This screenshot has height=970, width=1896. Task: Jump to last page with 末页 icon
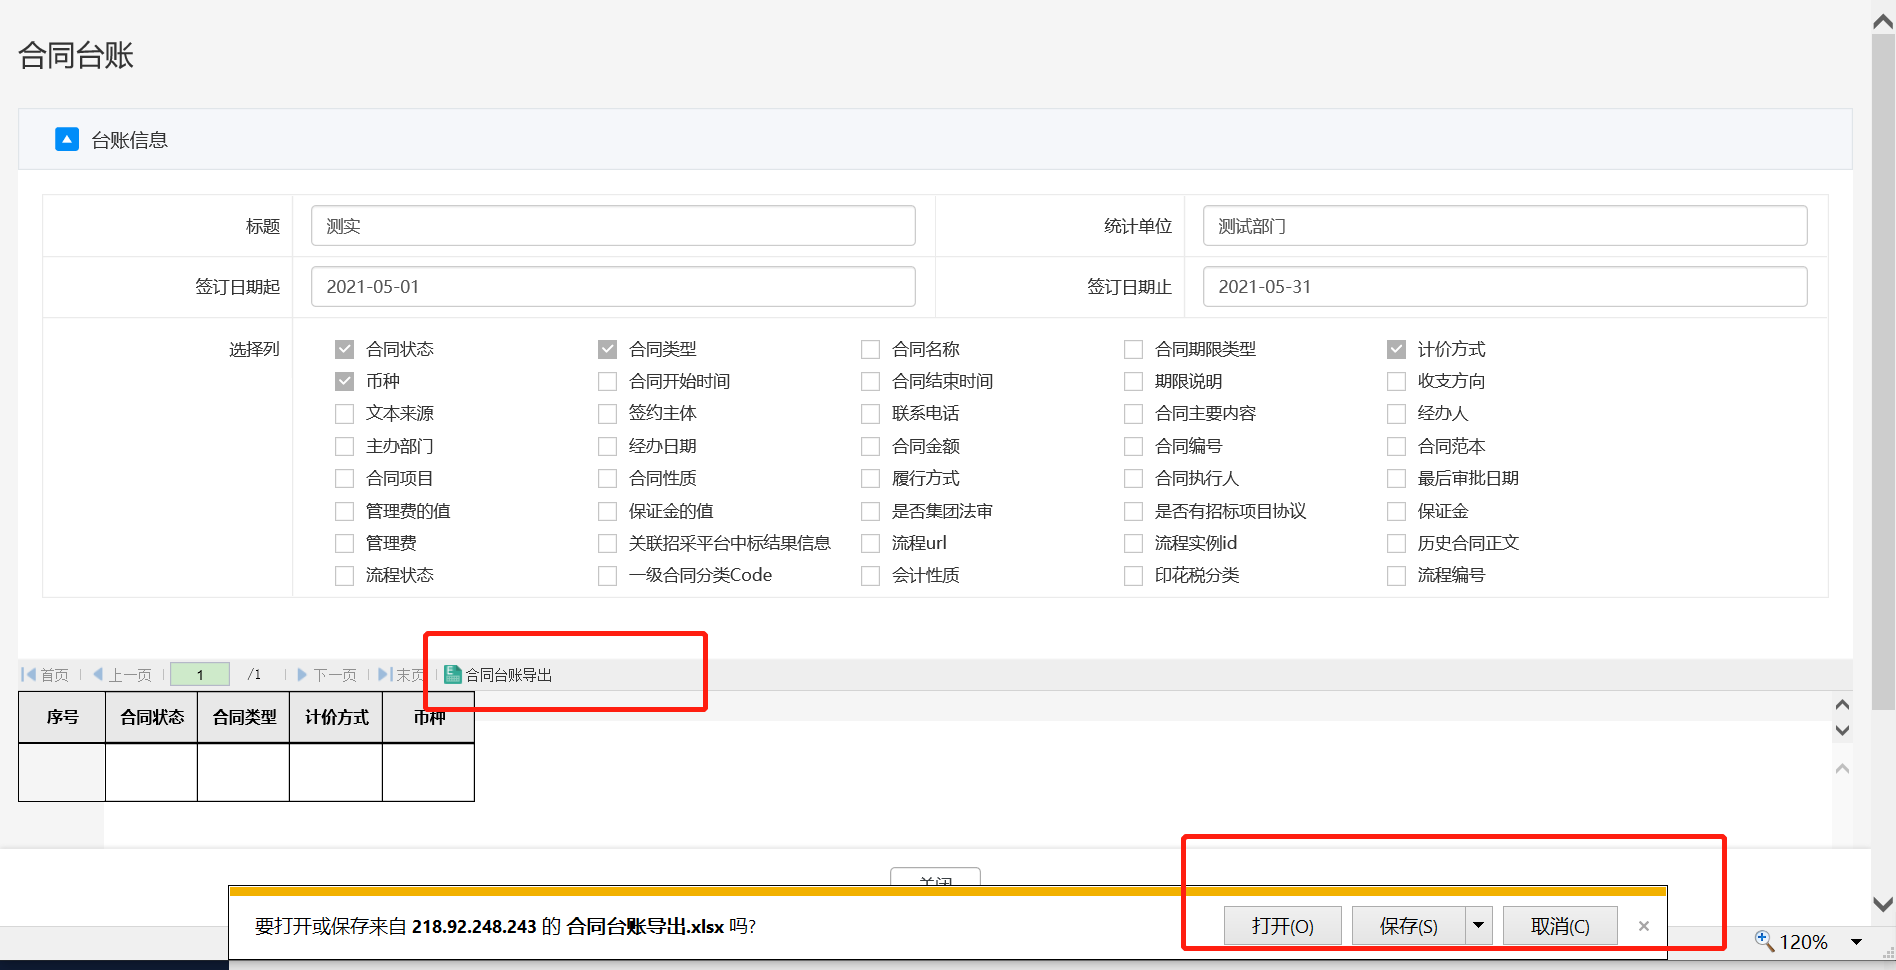[384, 675]
